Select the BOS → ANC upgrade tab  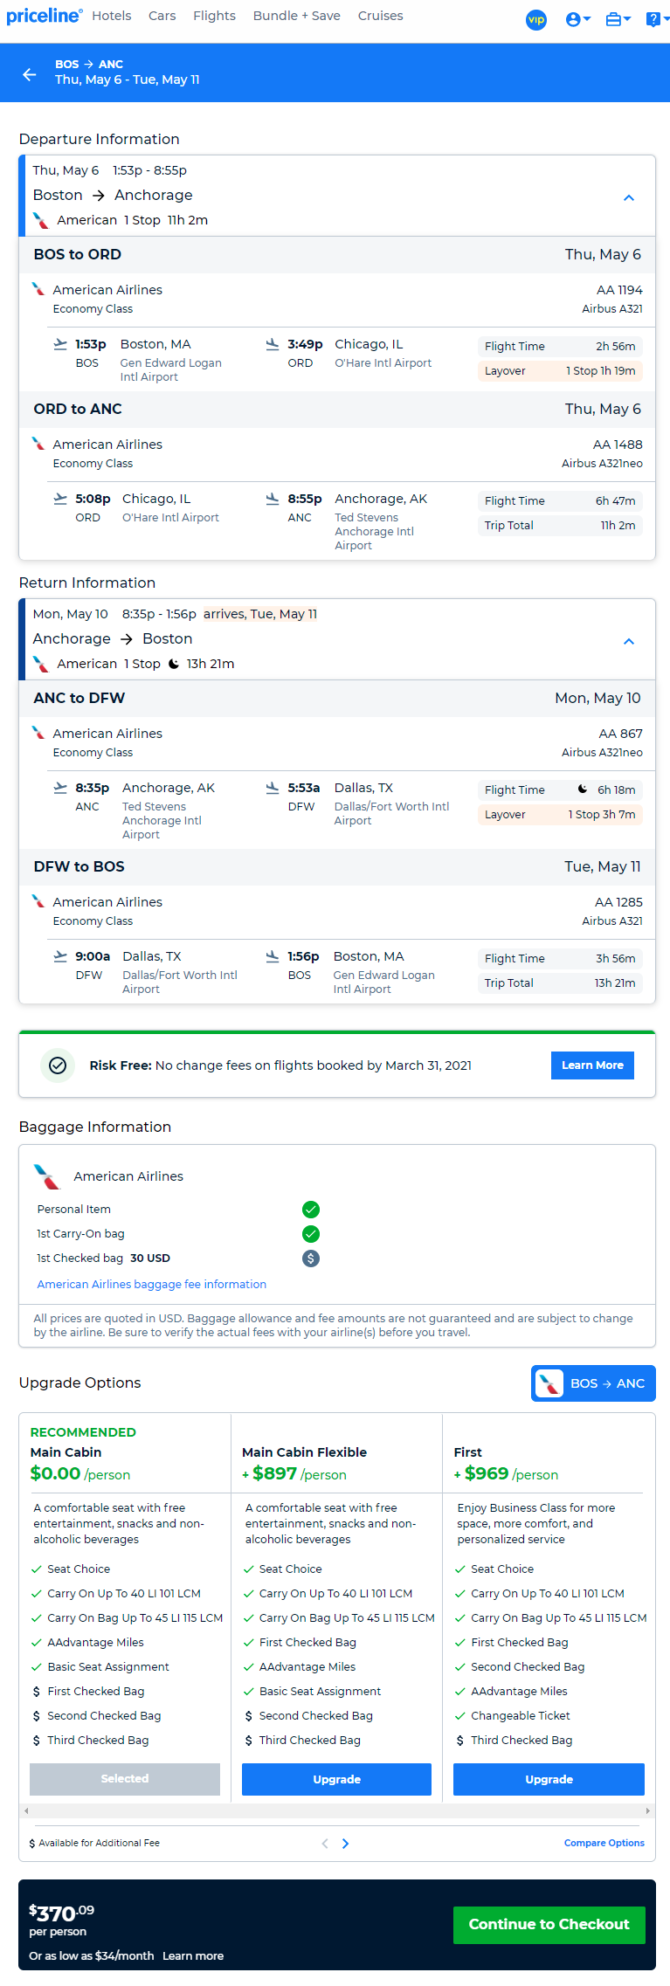click(593, 1383)
